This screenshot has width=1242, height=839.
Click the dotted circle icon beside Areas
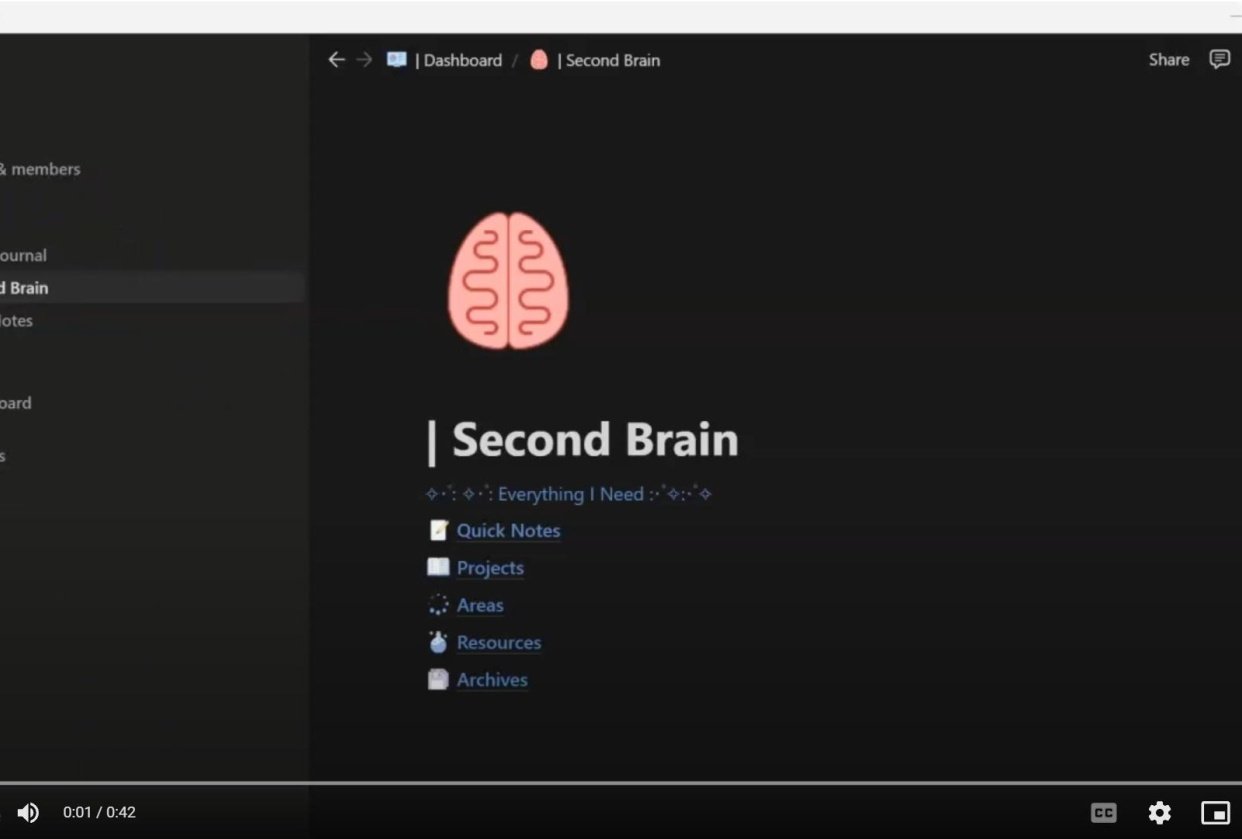[x=437, y=605]
